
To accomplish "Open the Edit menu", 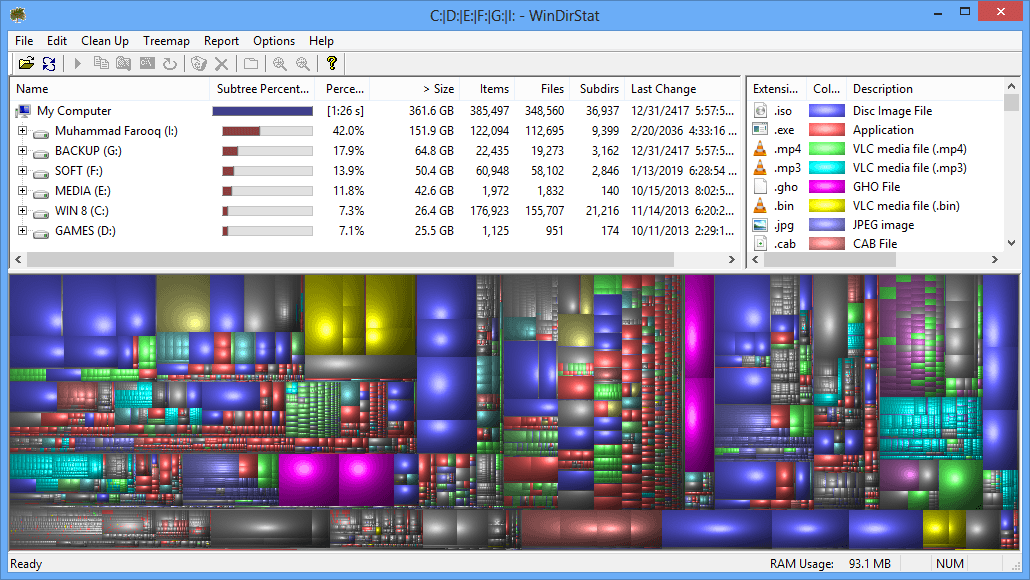I will [56, 41].
